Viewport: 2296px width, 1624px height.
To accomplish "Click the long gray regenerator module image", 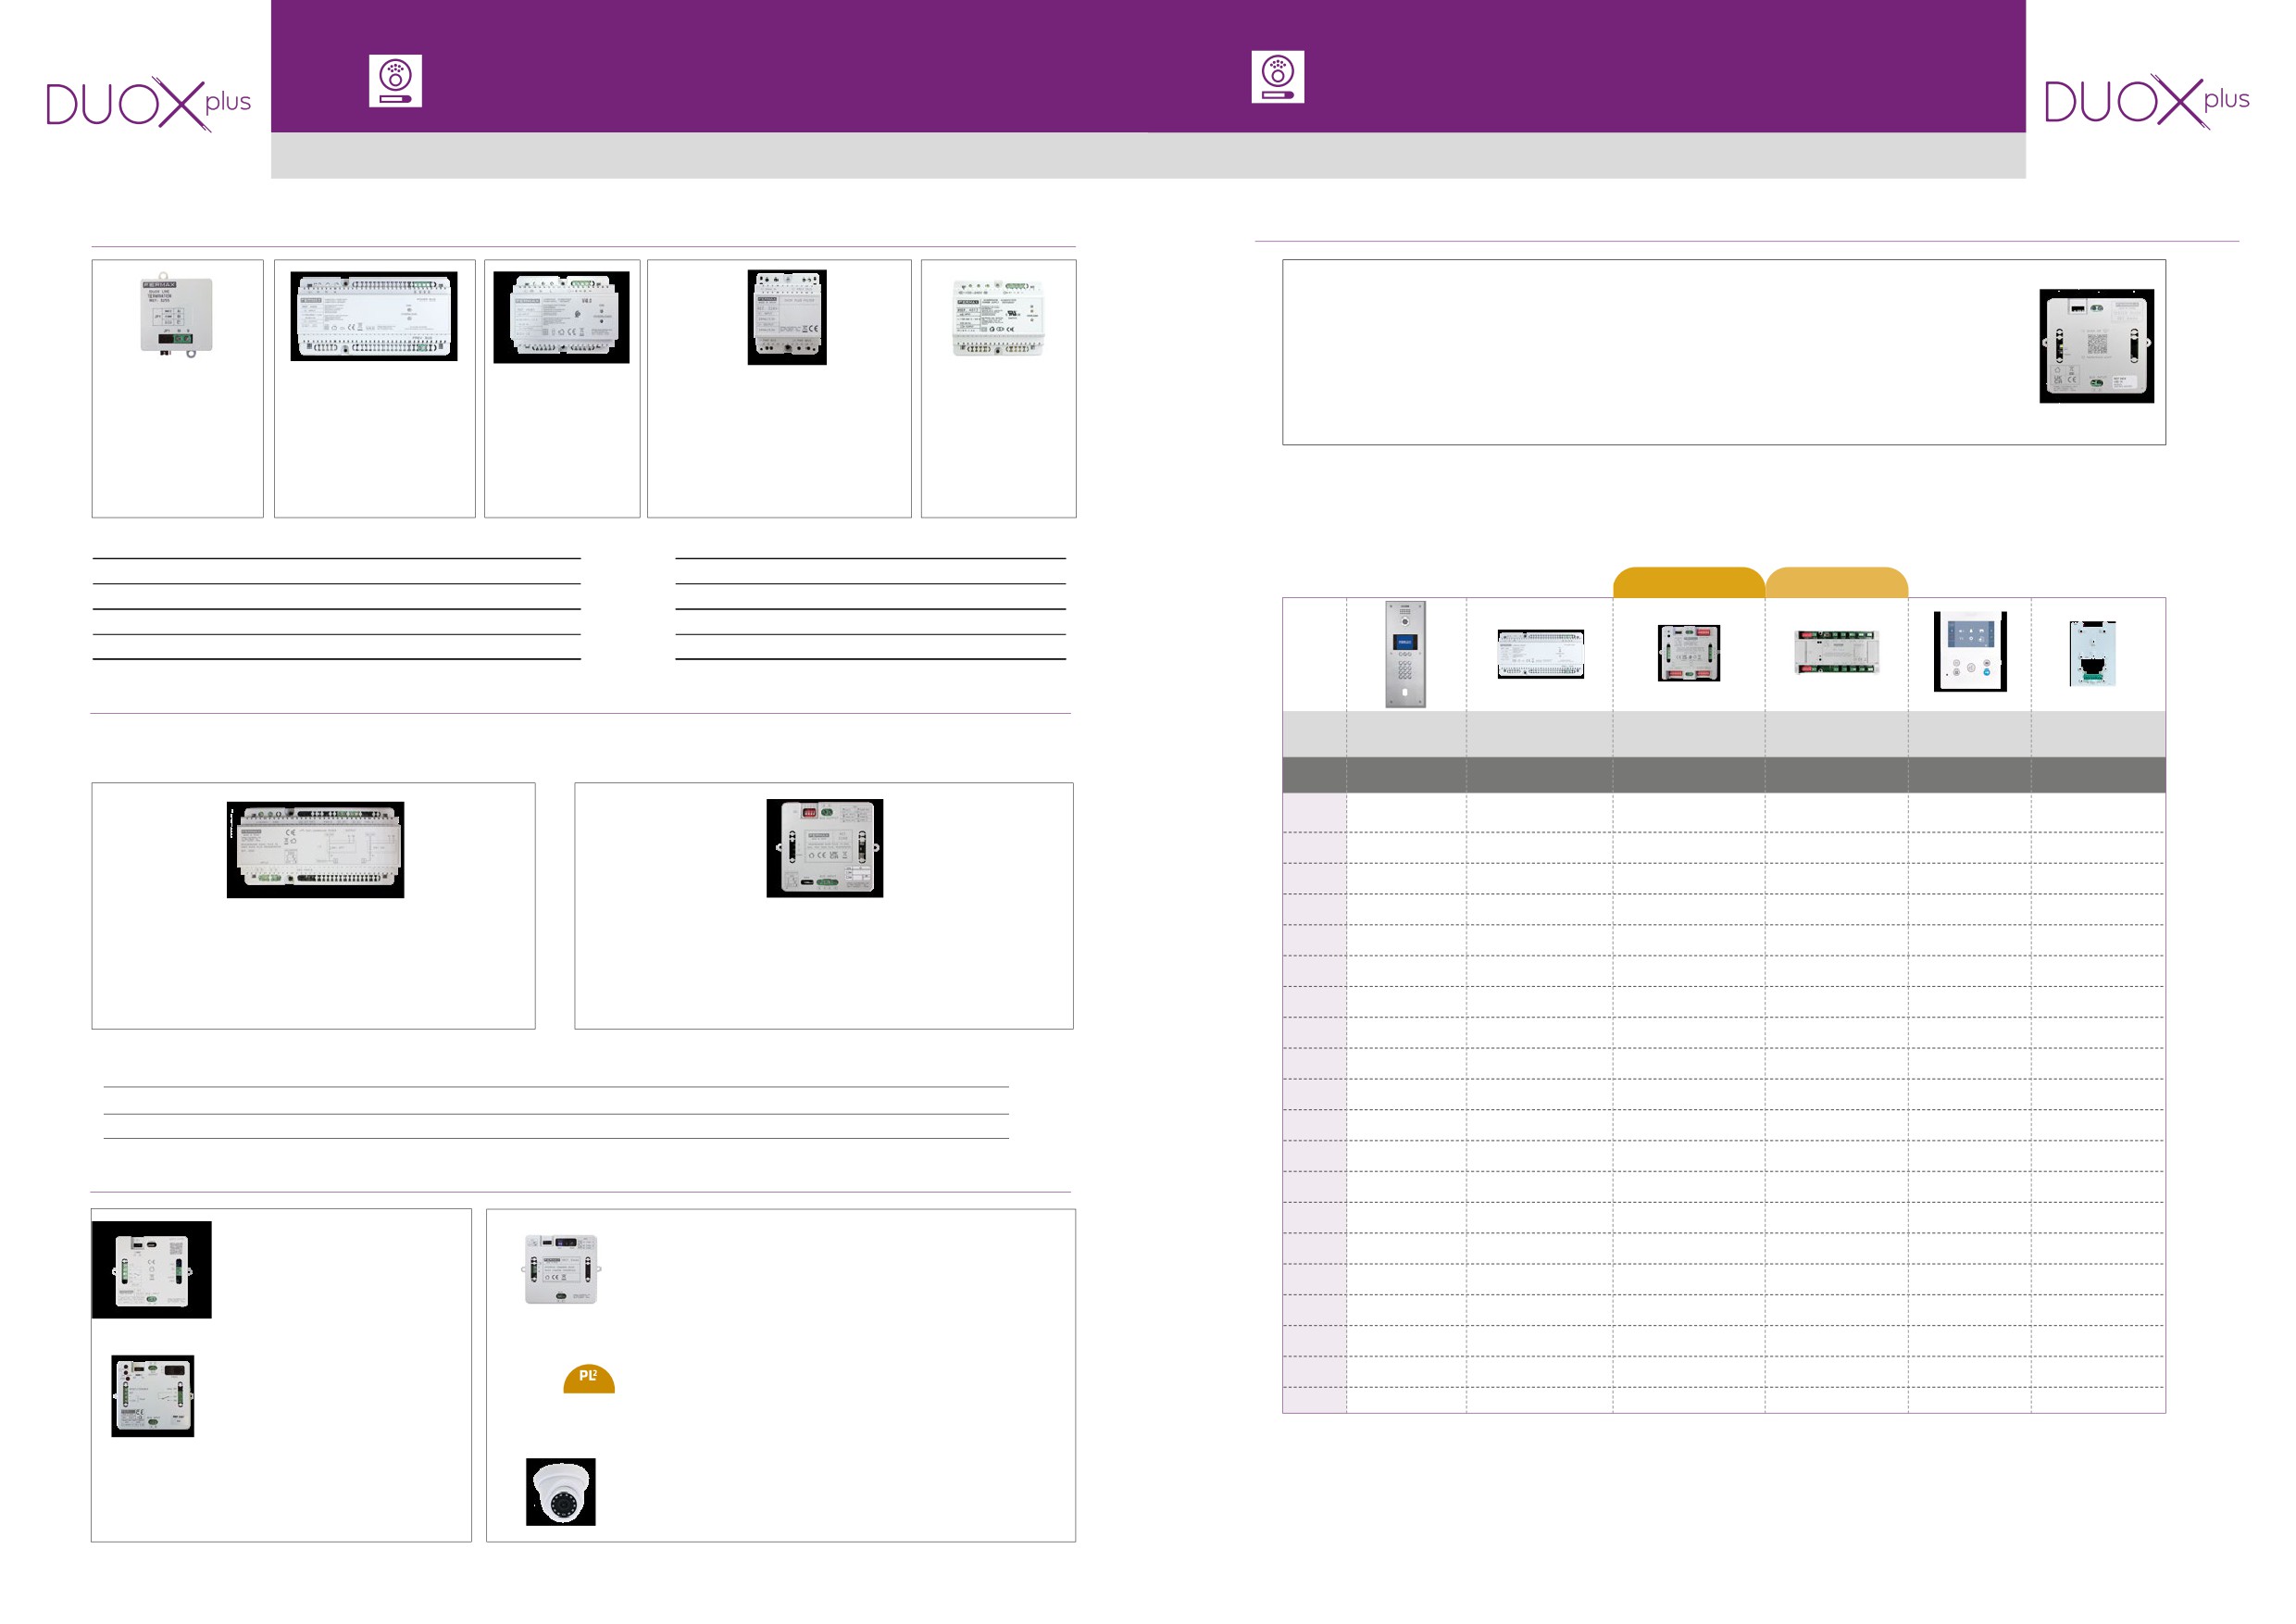I will [x=315, y=849].
